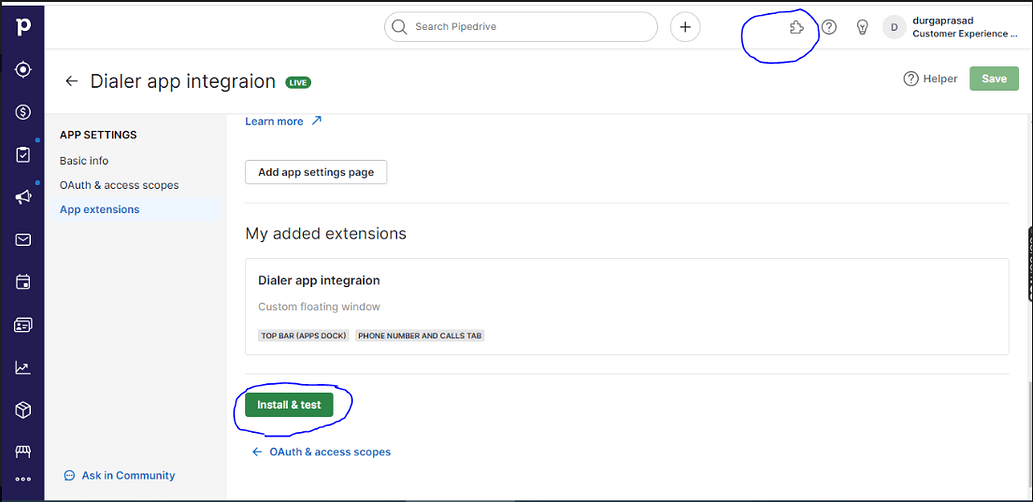Open Activities calendar icon in sidebar
Screen dimensions: 1033x502
coord(23,283)
